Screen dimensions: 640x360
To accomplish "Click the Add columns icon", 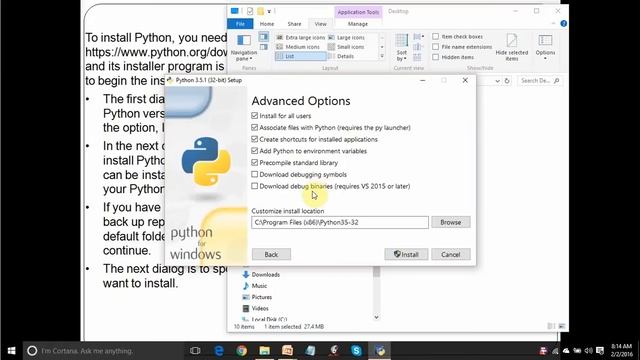I will click(418, 47).
